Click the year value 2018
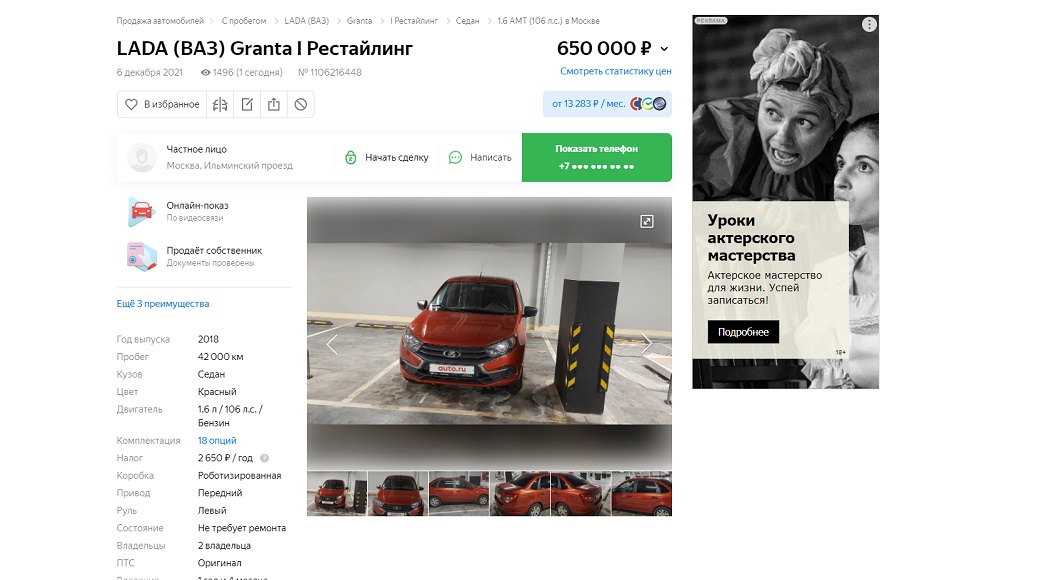Viewport: 1038px width, 580px height. coord(209,340)
